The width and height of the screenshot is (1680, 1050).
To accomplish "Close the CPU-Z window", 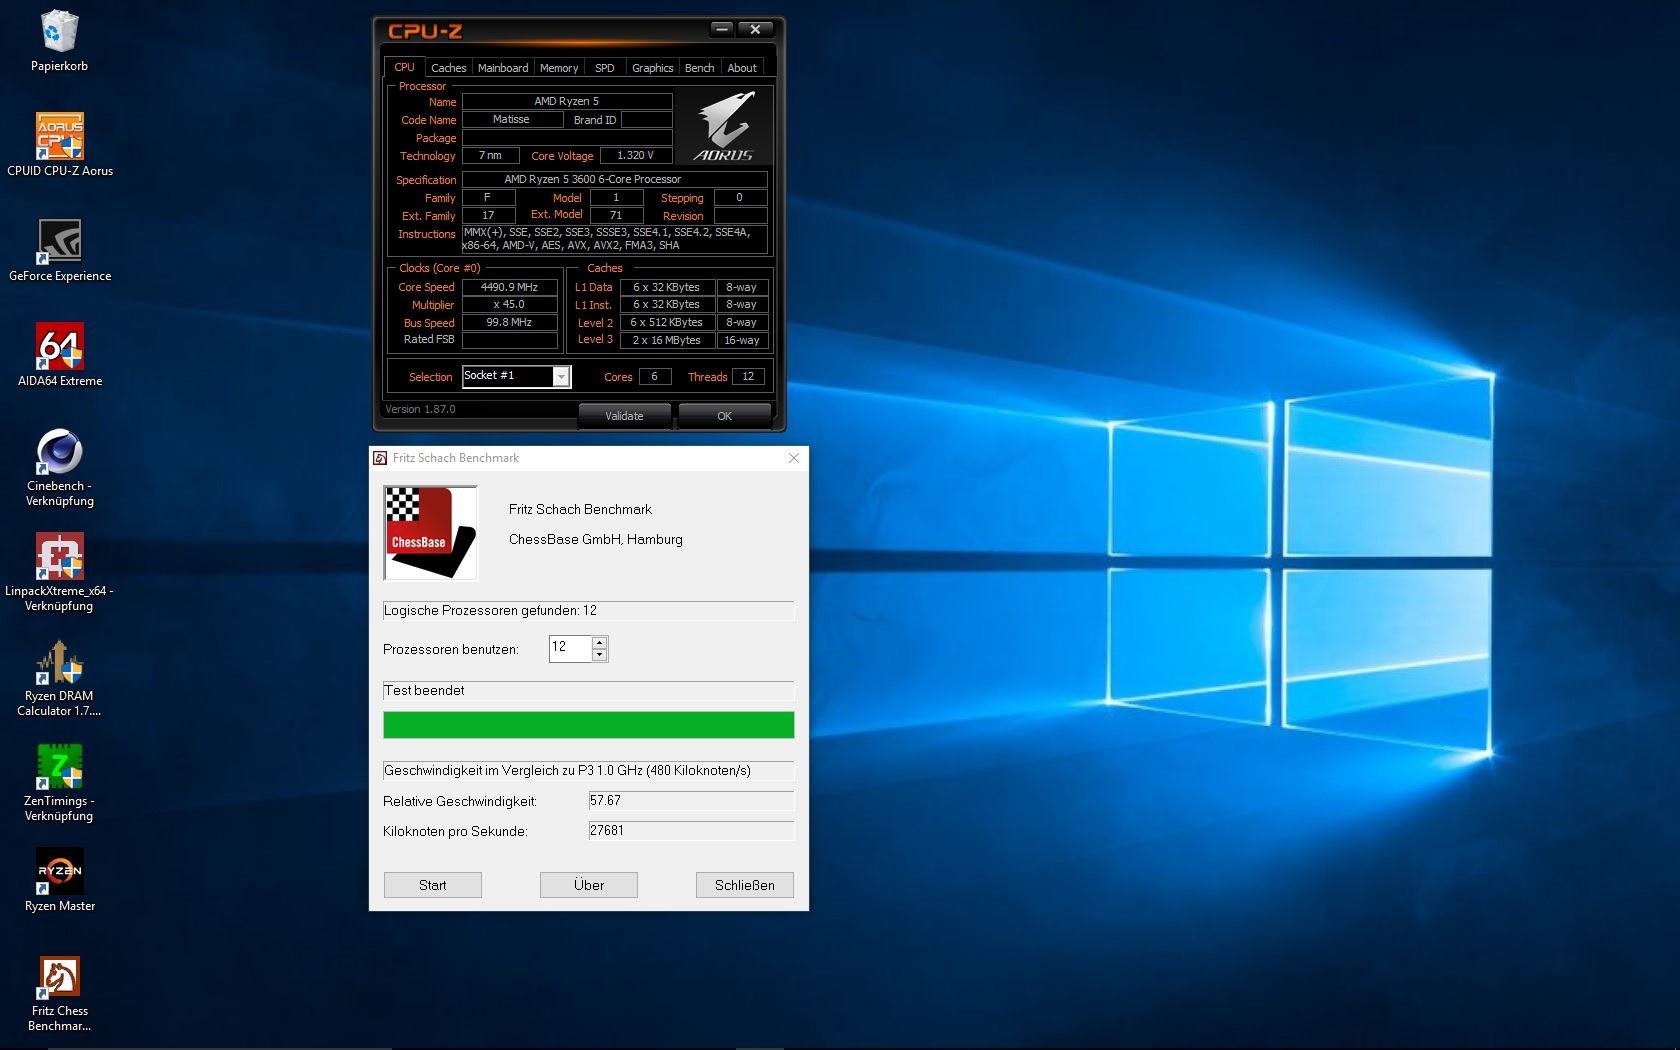I will coord(756,29).
